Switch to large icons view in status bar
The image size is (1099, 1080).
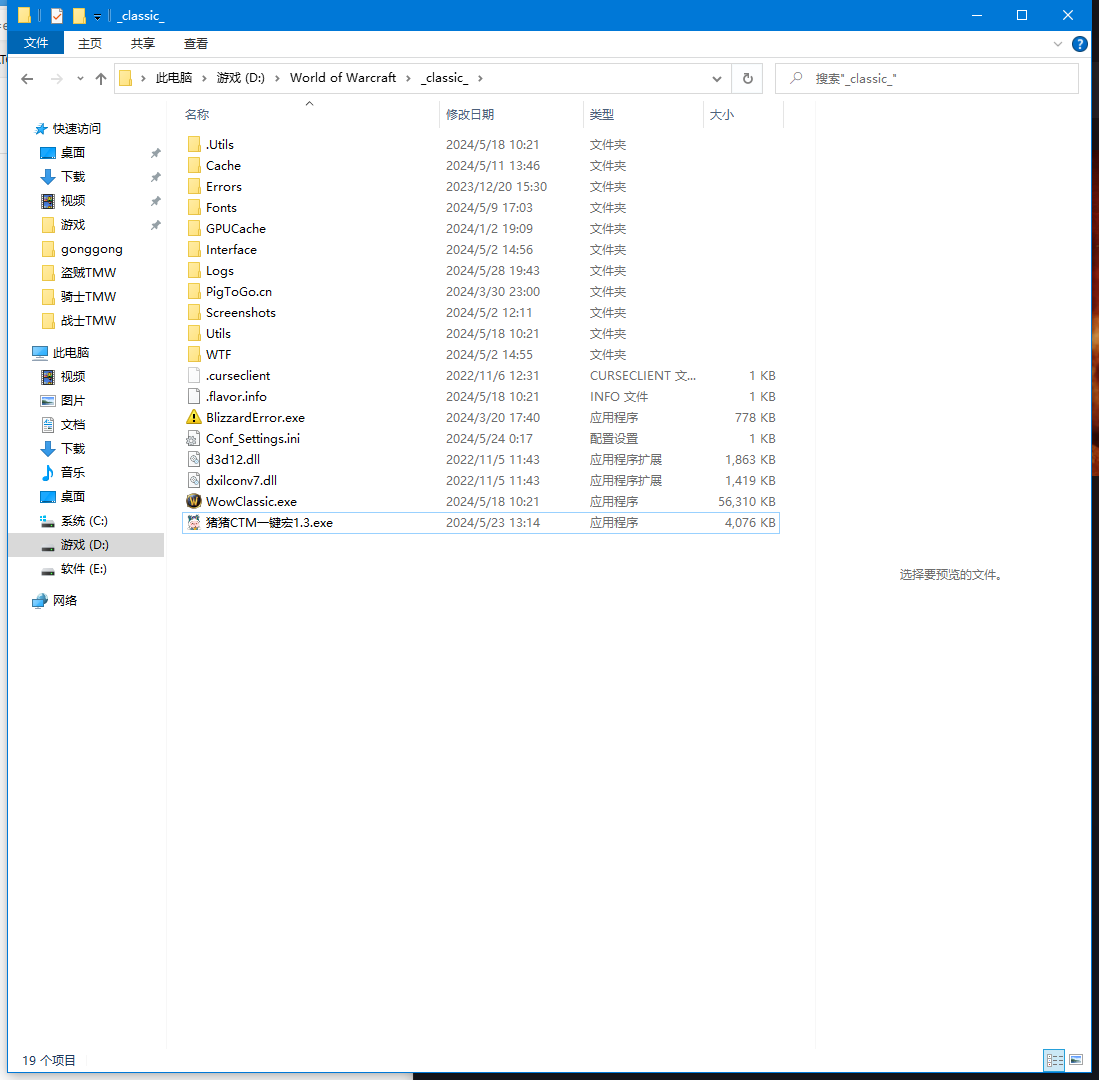[x=1076, y=1060]
